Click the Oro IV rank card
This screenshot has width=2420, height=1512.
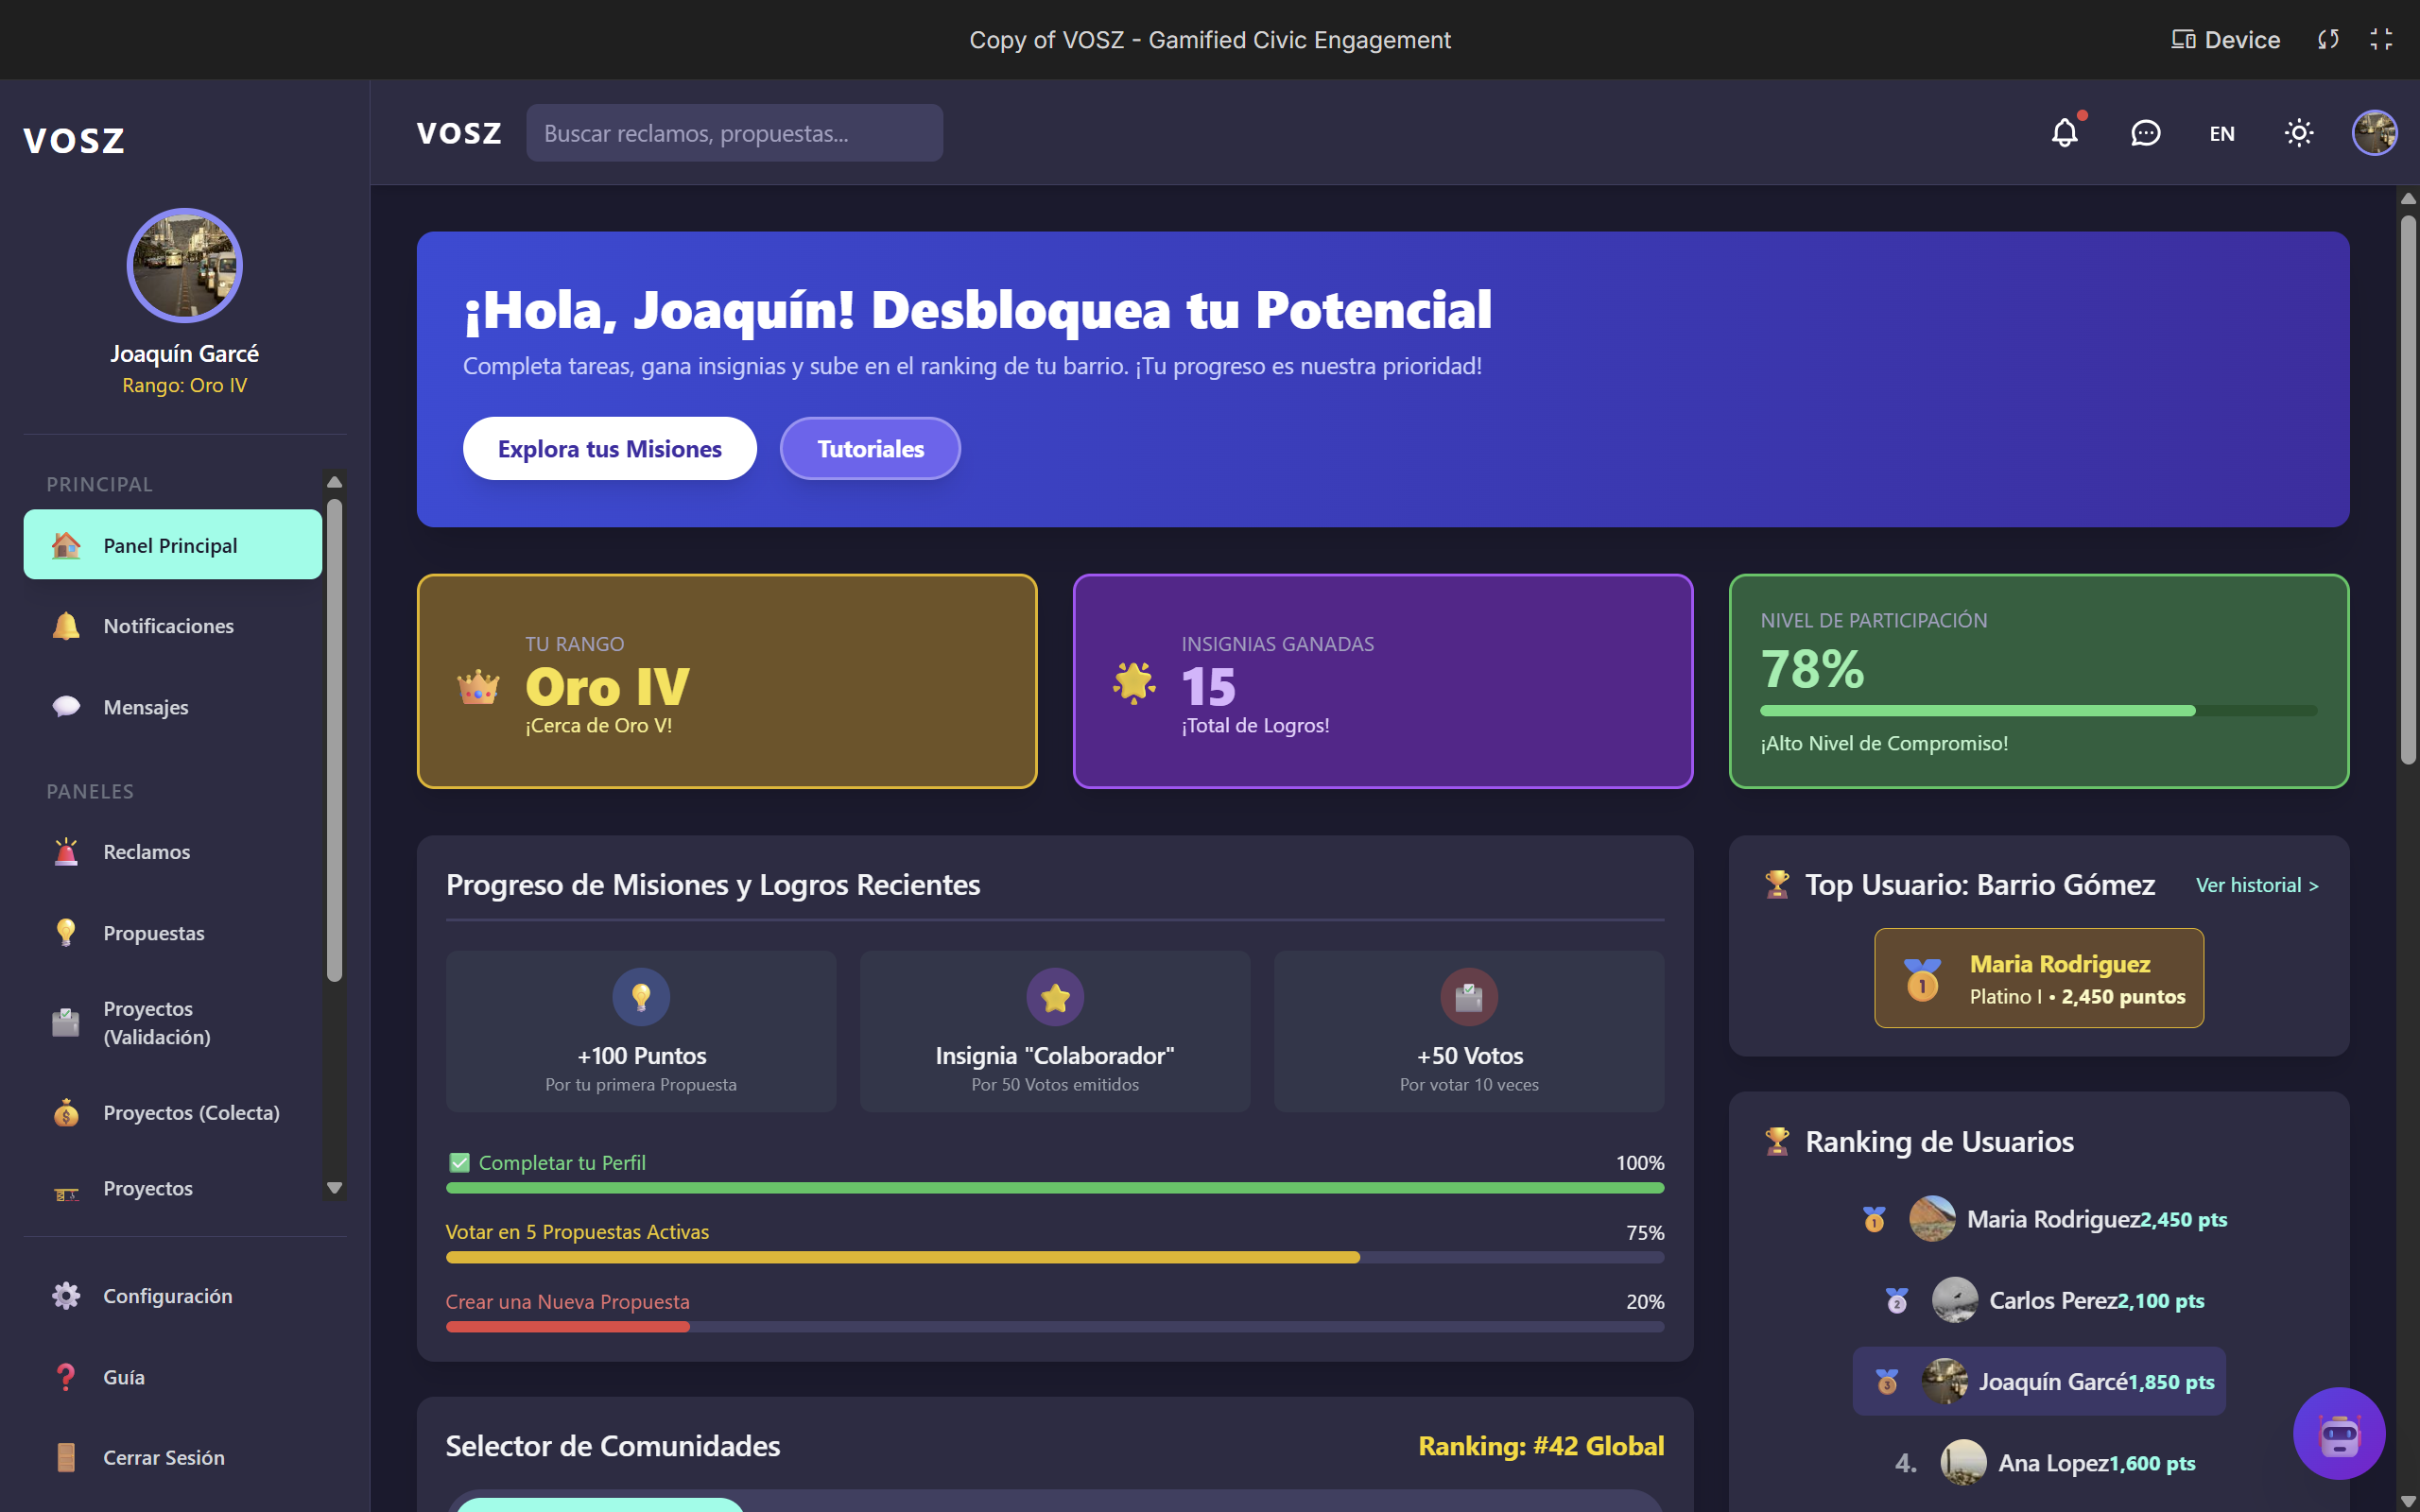[x=727, y=681]
